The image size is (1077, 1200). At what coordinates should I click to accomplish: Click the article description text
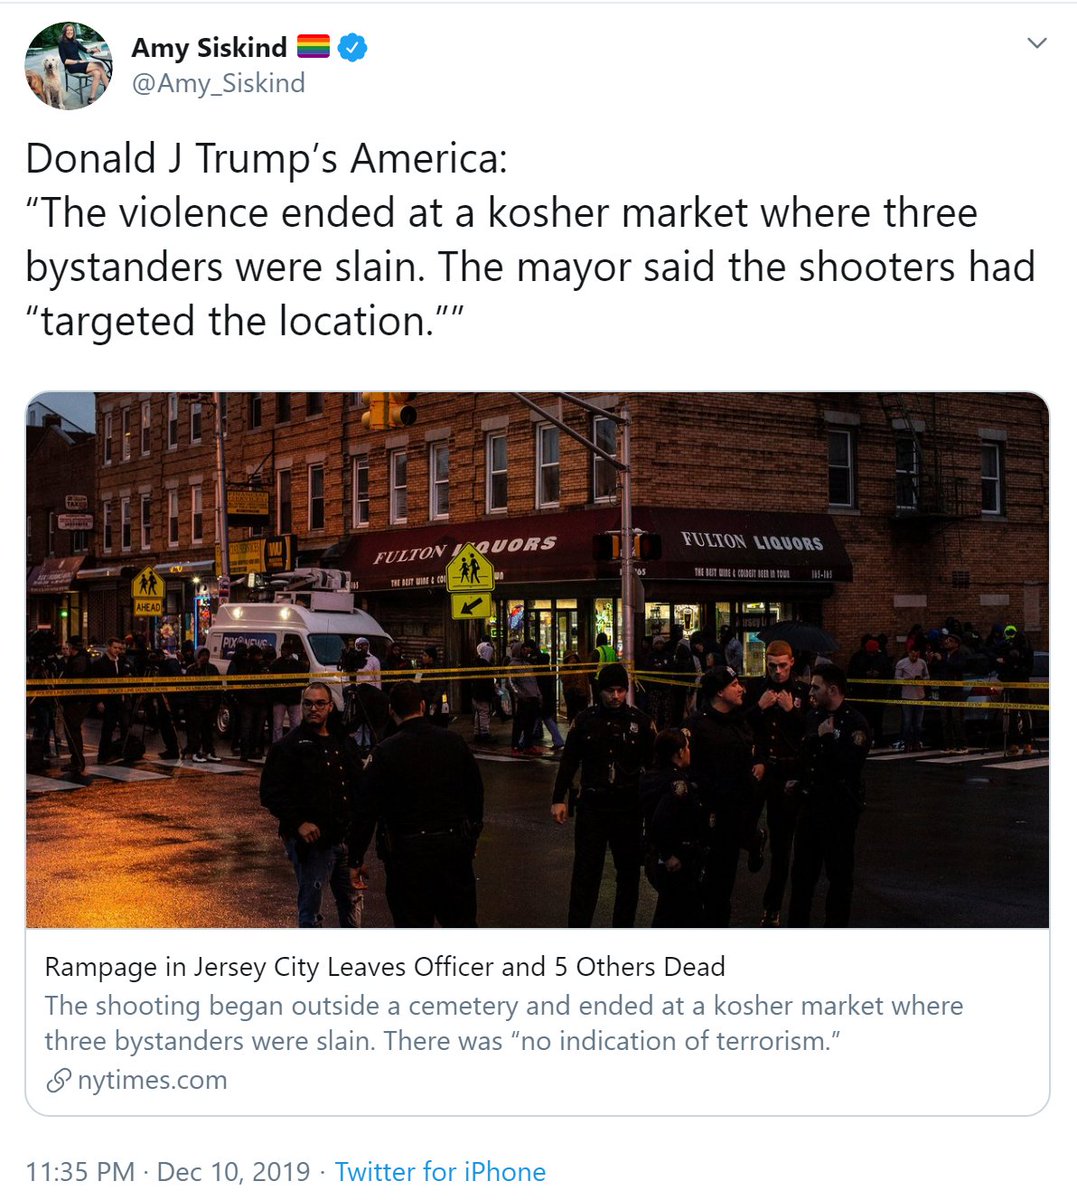point(504,1023)
